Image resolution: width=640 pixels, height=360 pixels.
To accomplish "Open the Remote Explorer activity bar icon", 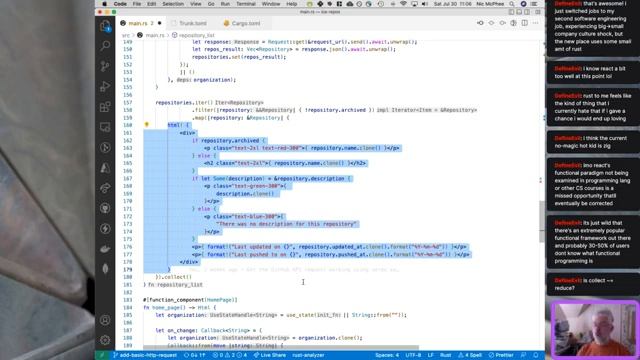I will 105,127.
